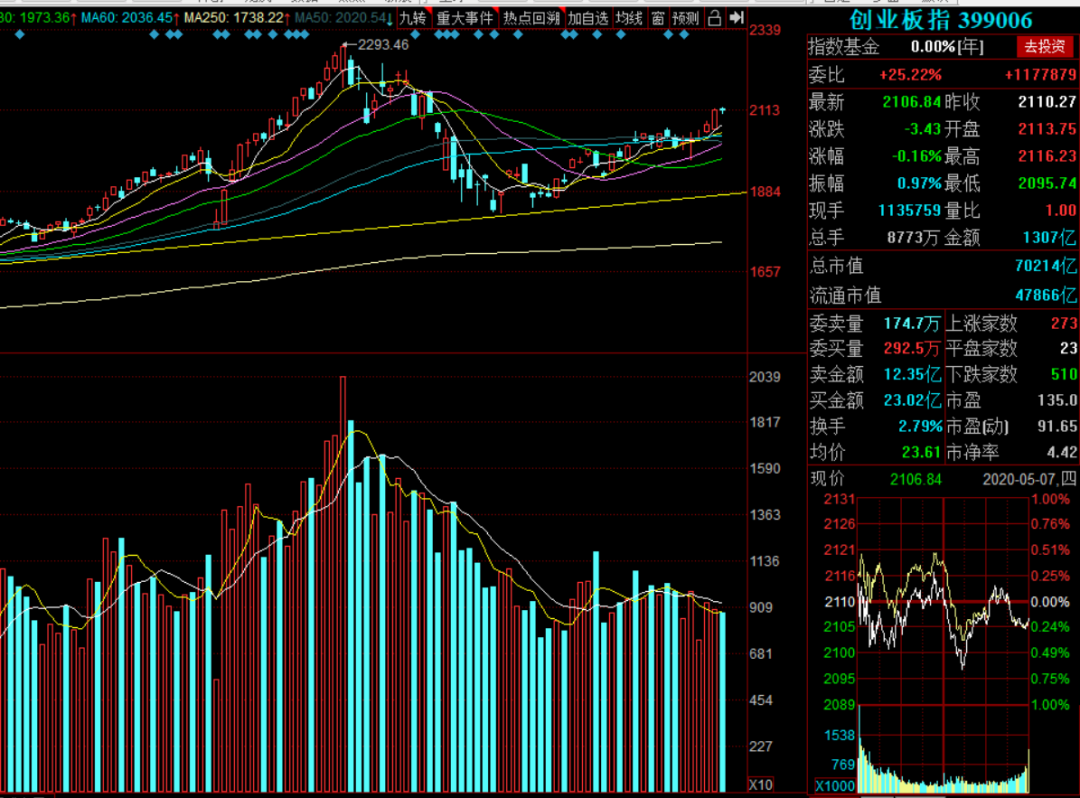This screenshot has height=798, width=1080.
Task: Click the 指数基金 label
Action: (844, 47)
